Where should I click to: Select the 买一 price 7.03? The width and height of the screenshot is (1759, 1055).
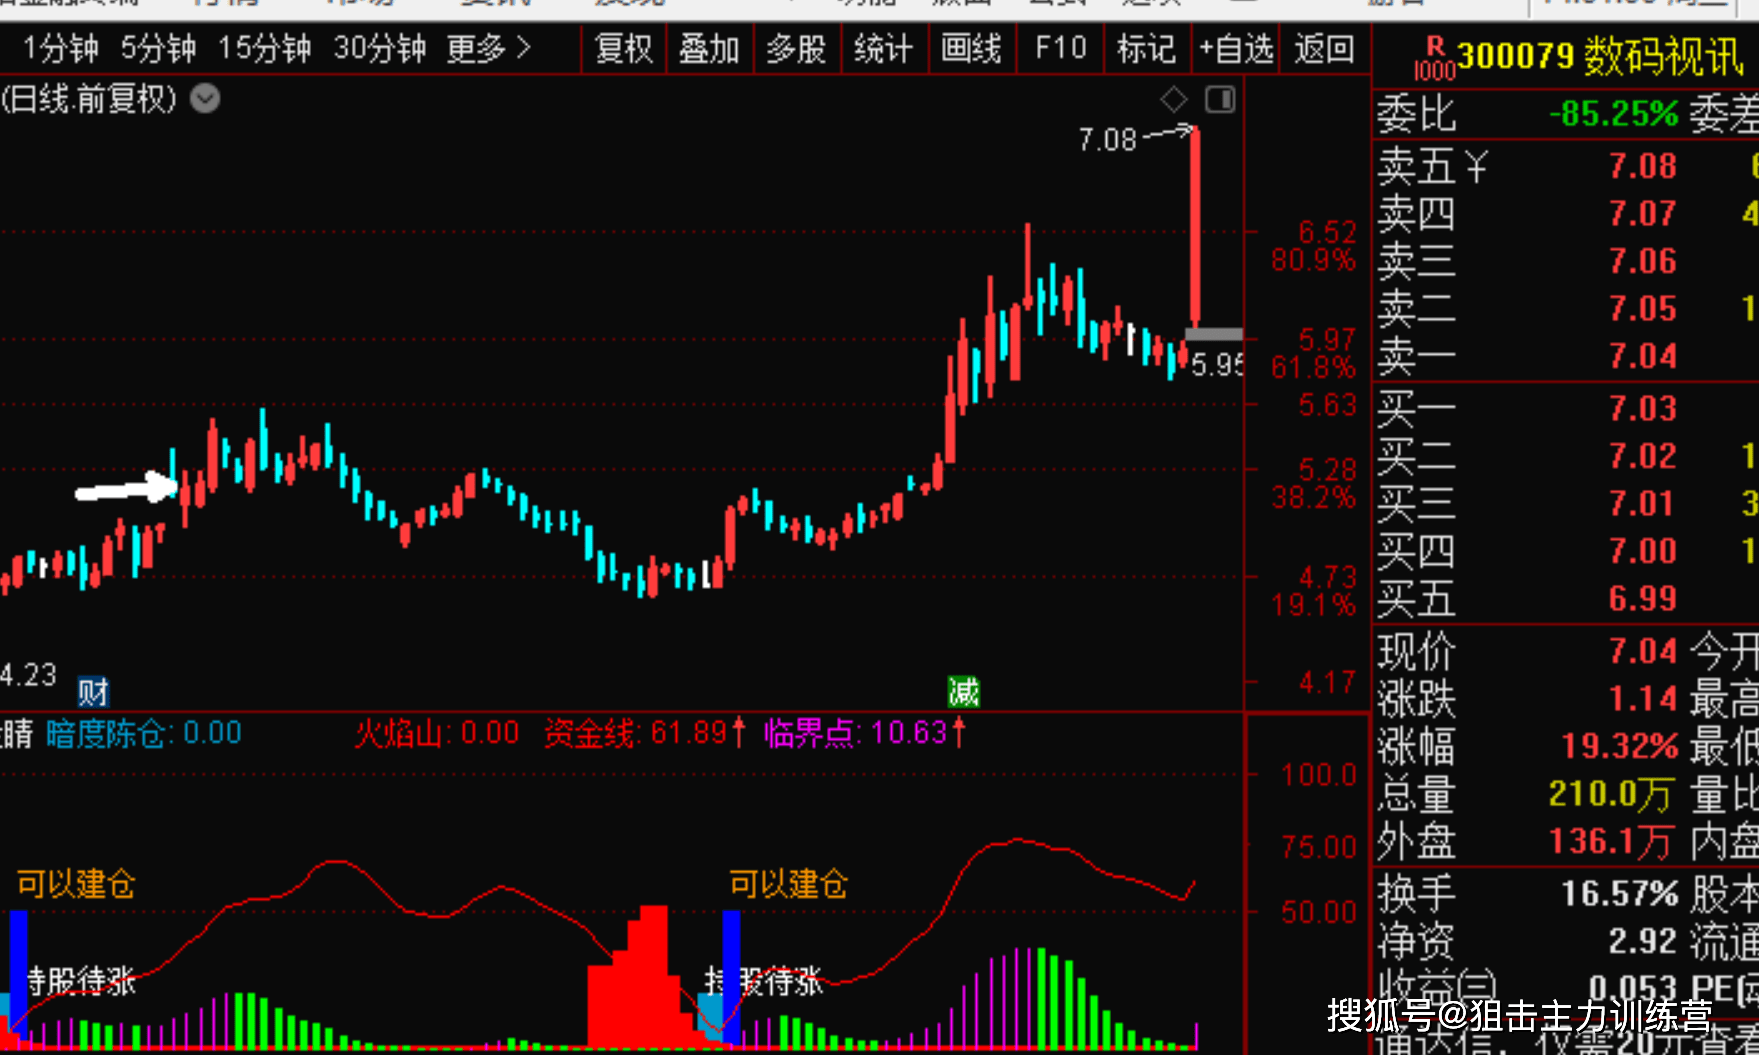click(x=1642, y=408)
